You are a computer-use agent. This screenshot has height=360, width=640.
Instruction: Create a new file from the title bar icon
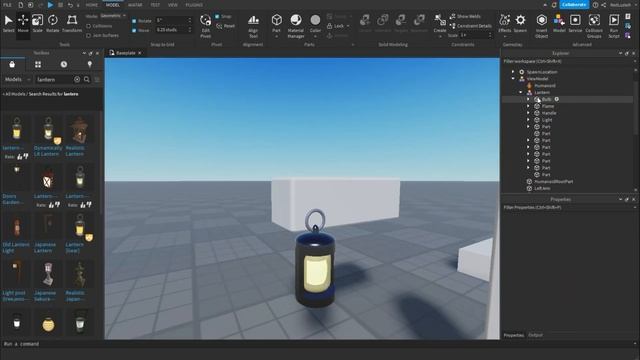20,5
